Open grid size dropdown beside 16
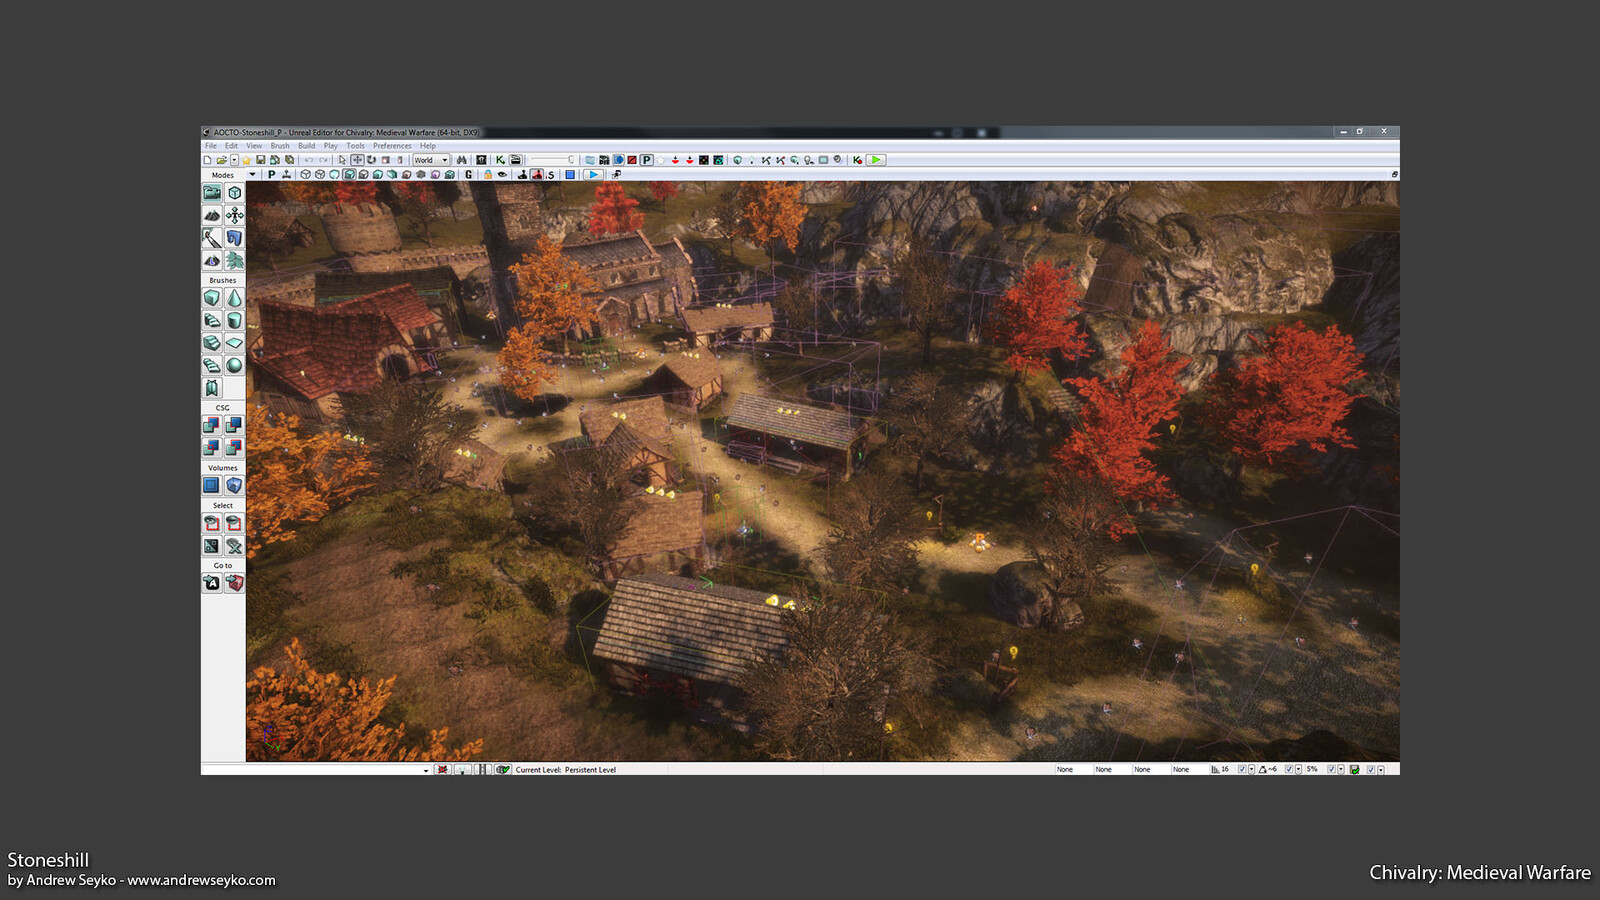Screen dimensions: 1600x900 [x=1252, y=769]
